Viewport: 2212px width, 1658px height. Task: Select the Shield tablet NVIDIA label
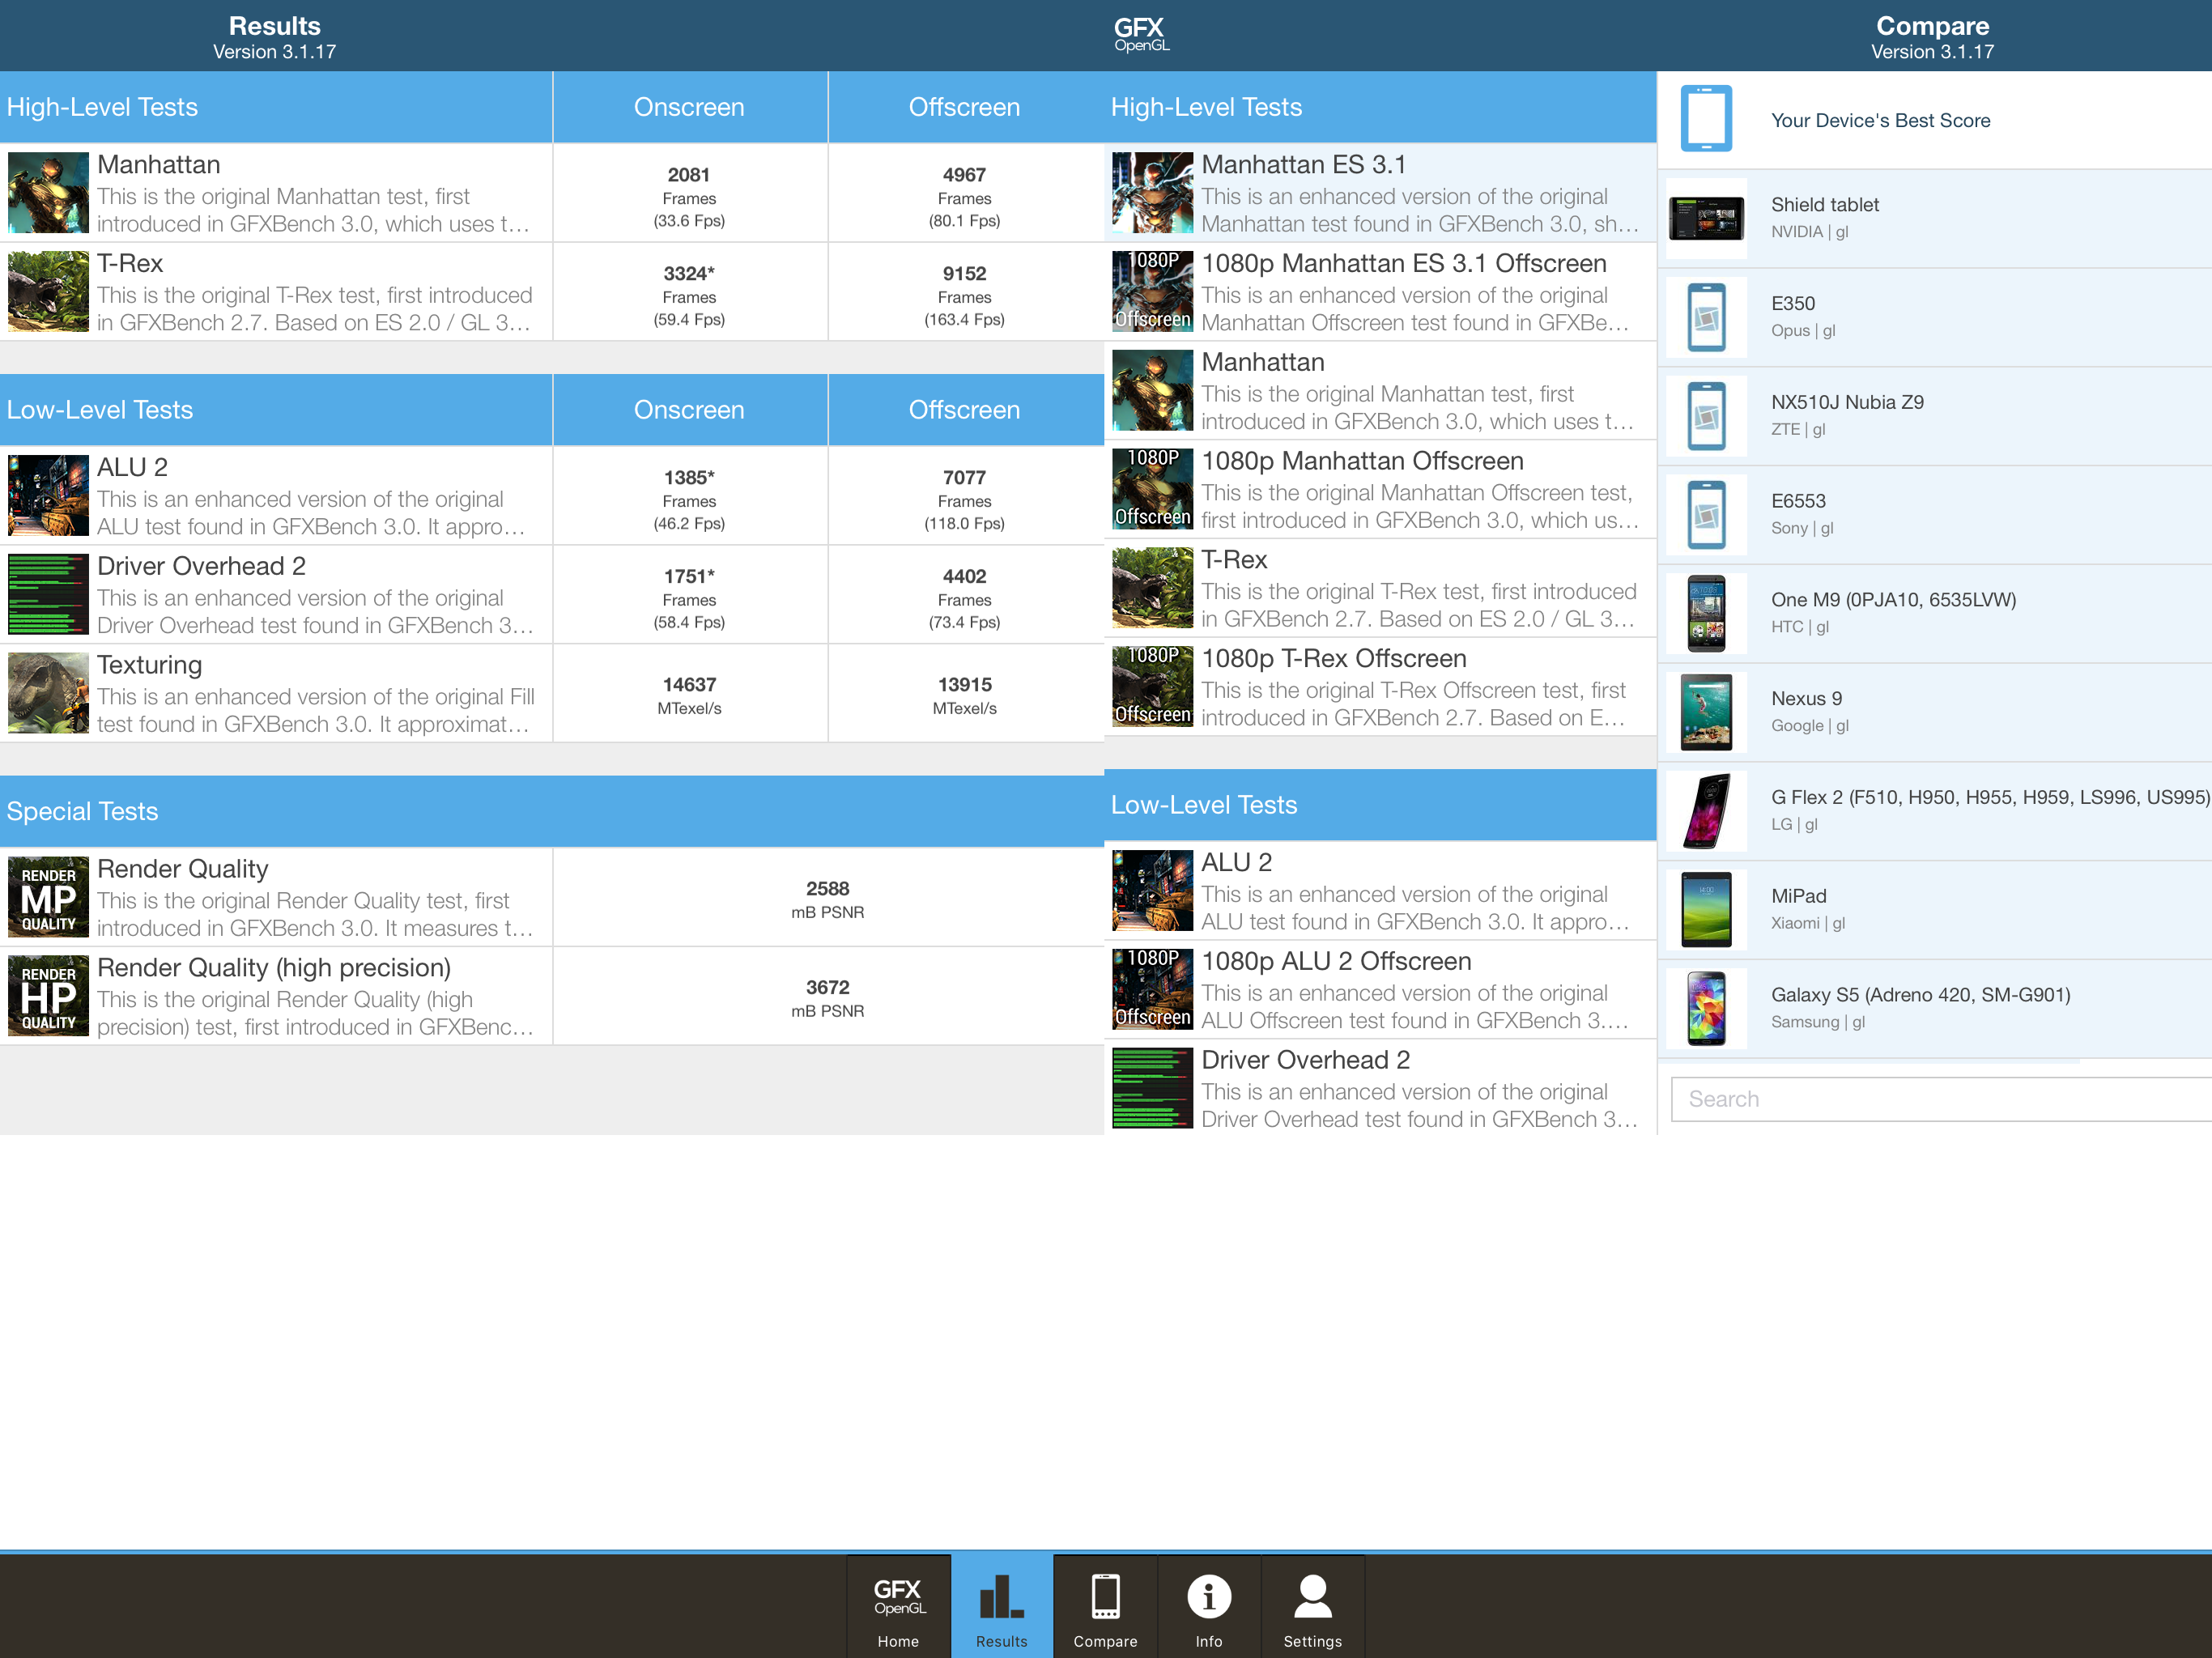(1824, 217)
